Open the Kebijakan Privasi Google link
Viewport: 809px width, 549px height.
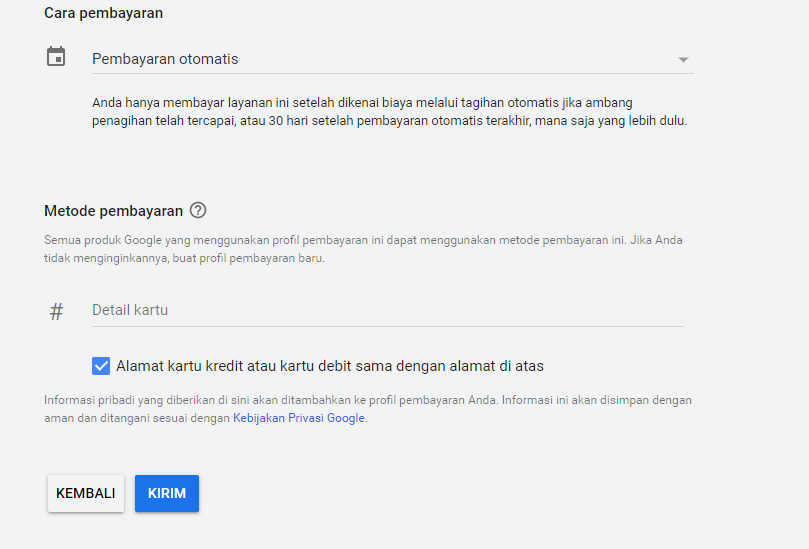(299, 418)
